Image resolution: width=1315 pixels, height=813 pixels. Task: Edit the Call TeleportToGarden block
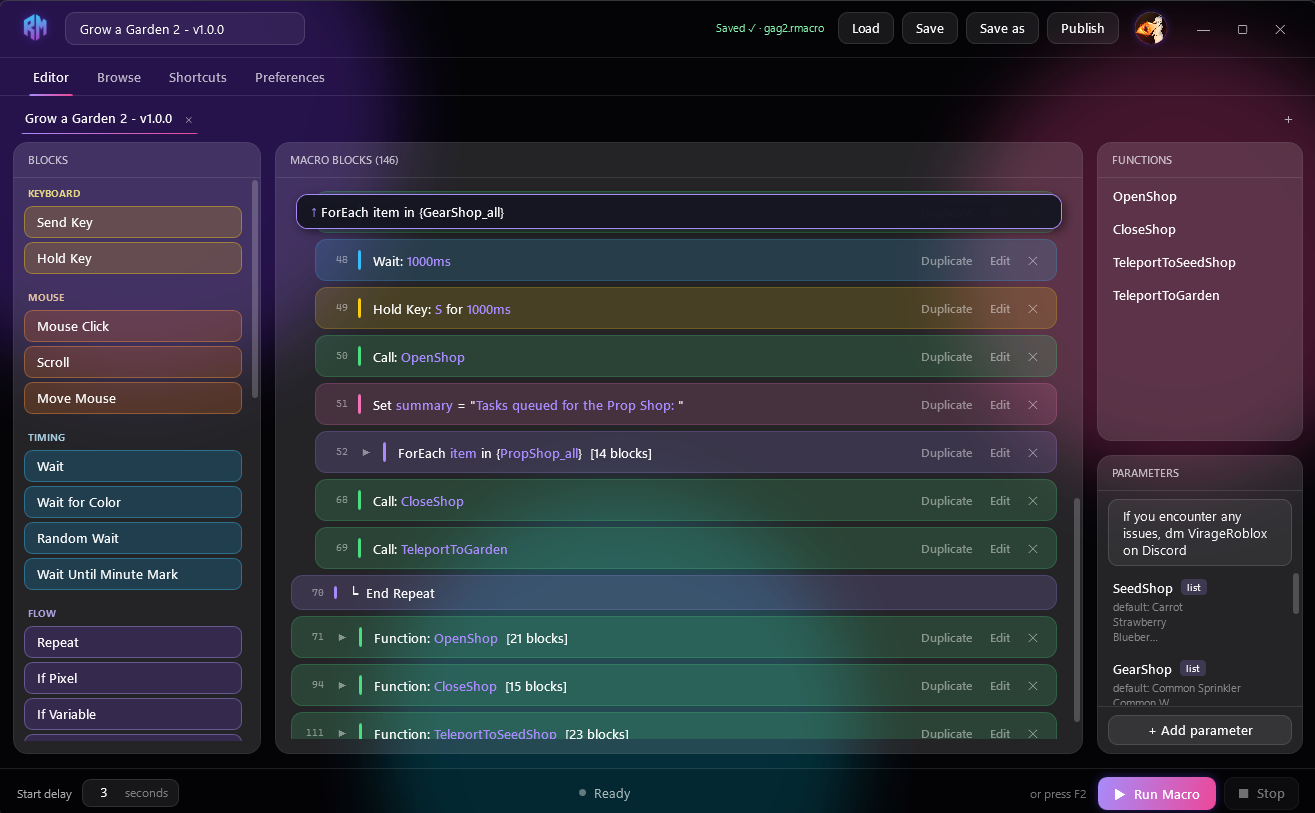coord(1000,549)
